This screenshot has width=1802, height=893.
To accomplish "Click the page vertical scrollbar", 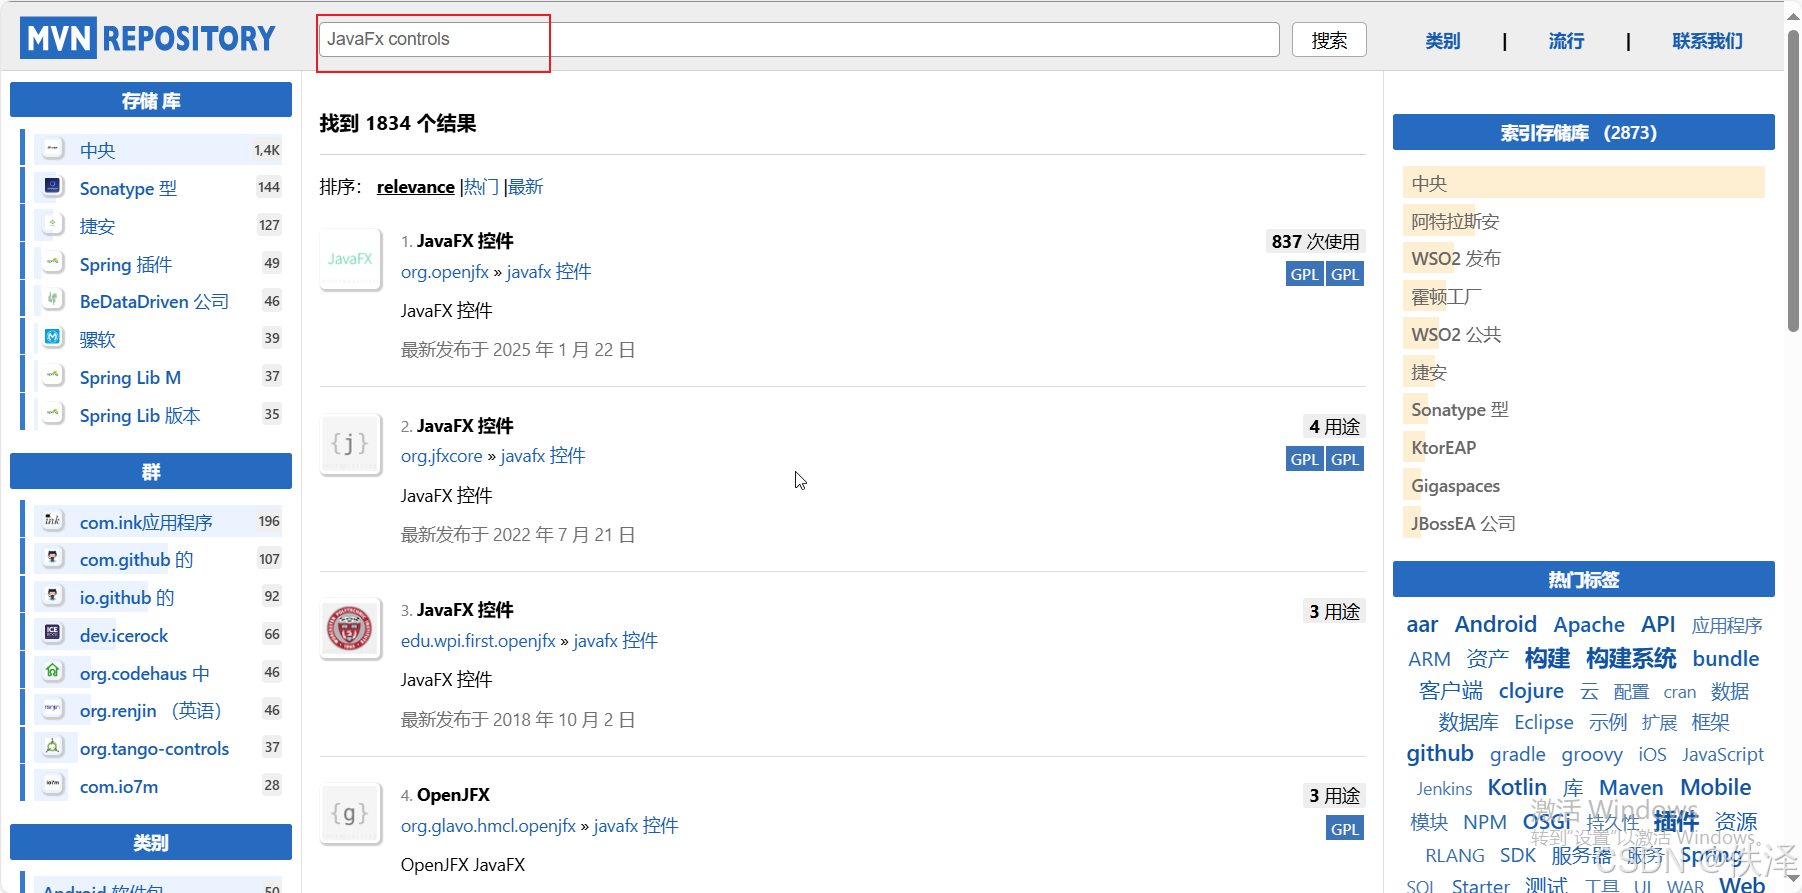I will click(1793, 180).
